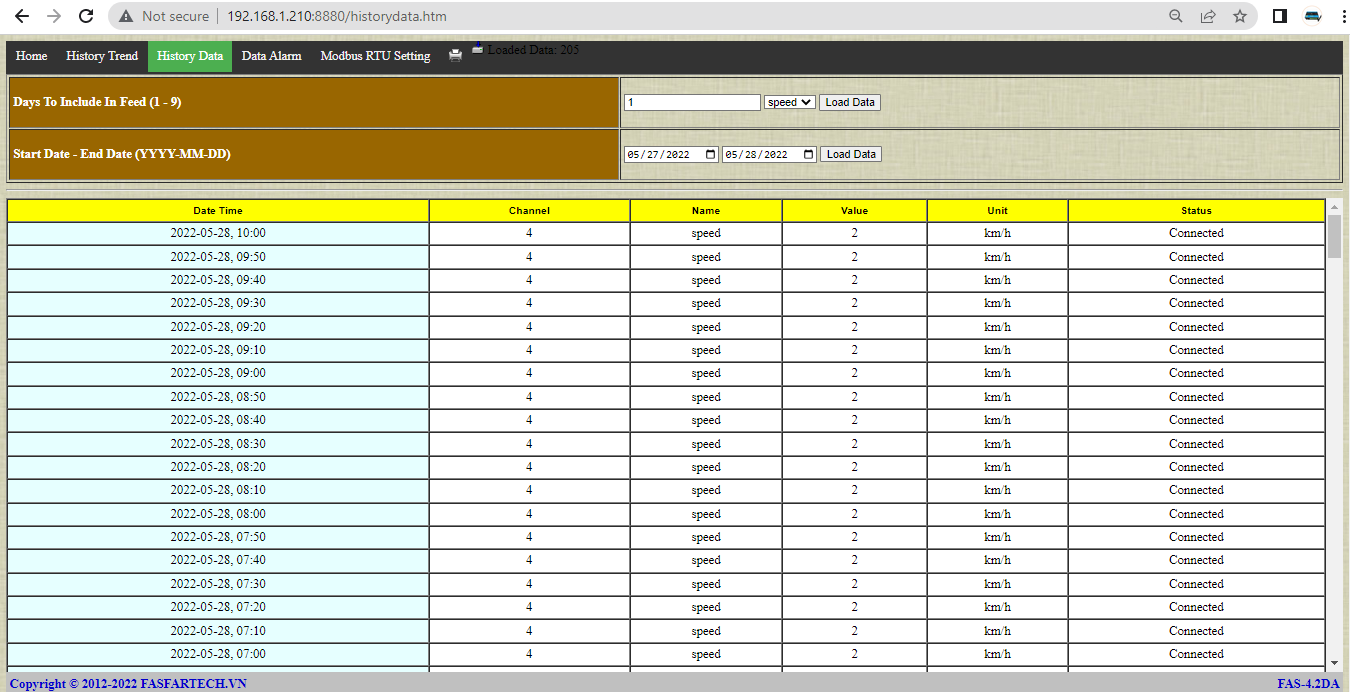Image resolution: width=1350 pixels, height=692 pixels.
Task: Bookmark this page with star icon
Action: [x=1240, y=16]
